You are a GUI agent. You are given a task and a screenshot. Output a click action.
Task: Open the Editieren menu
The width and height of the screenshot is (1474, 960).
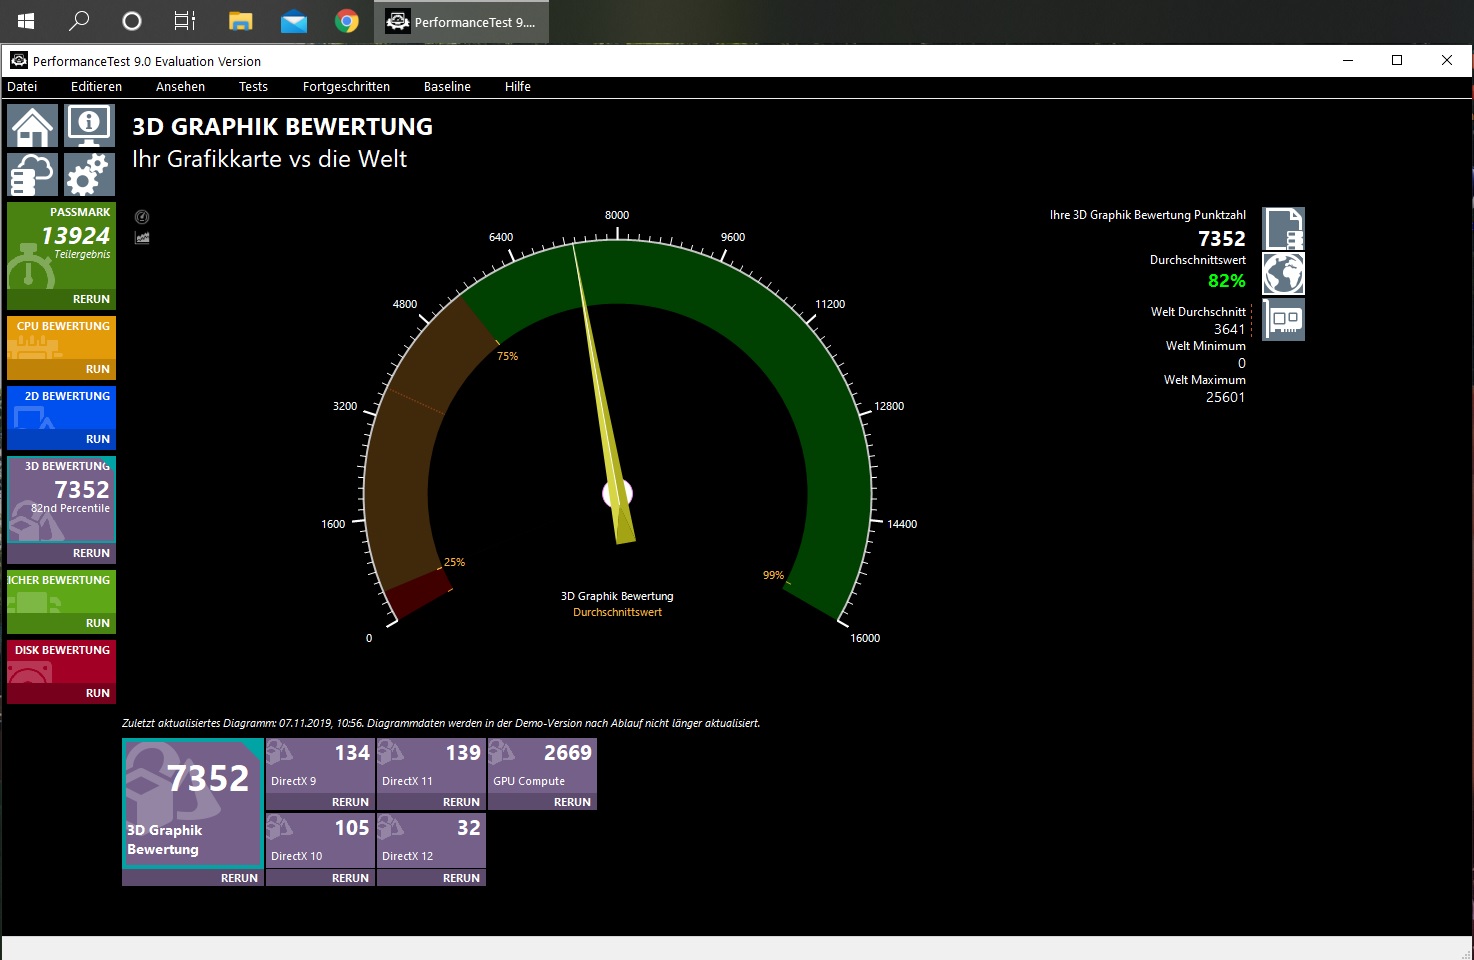pos(96,87)
